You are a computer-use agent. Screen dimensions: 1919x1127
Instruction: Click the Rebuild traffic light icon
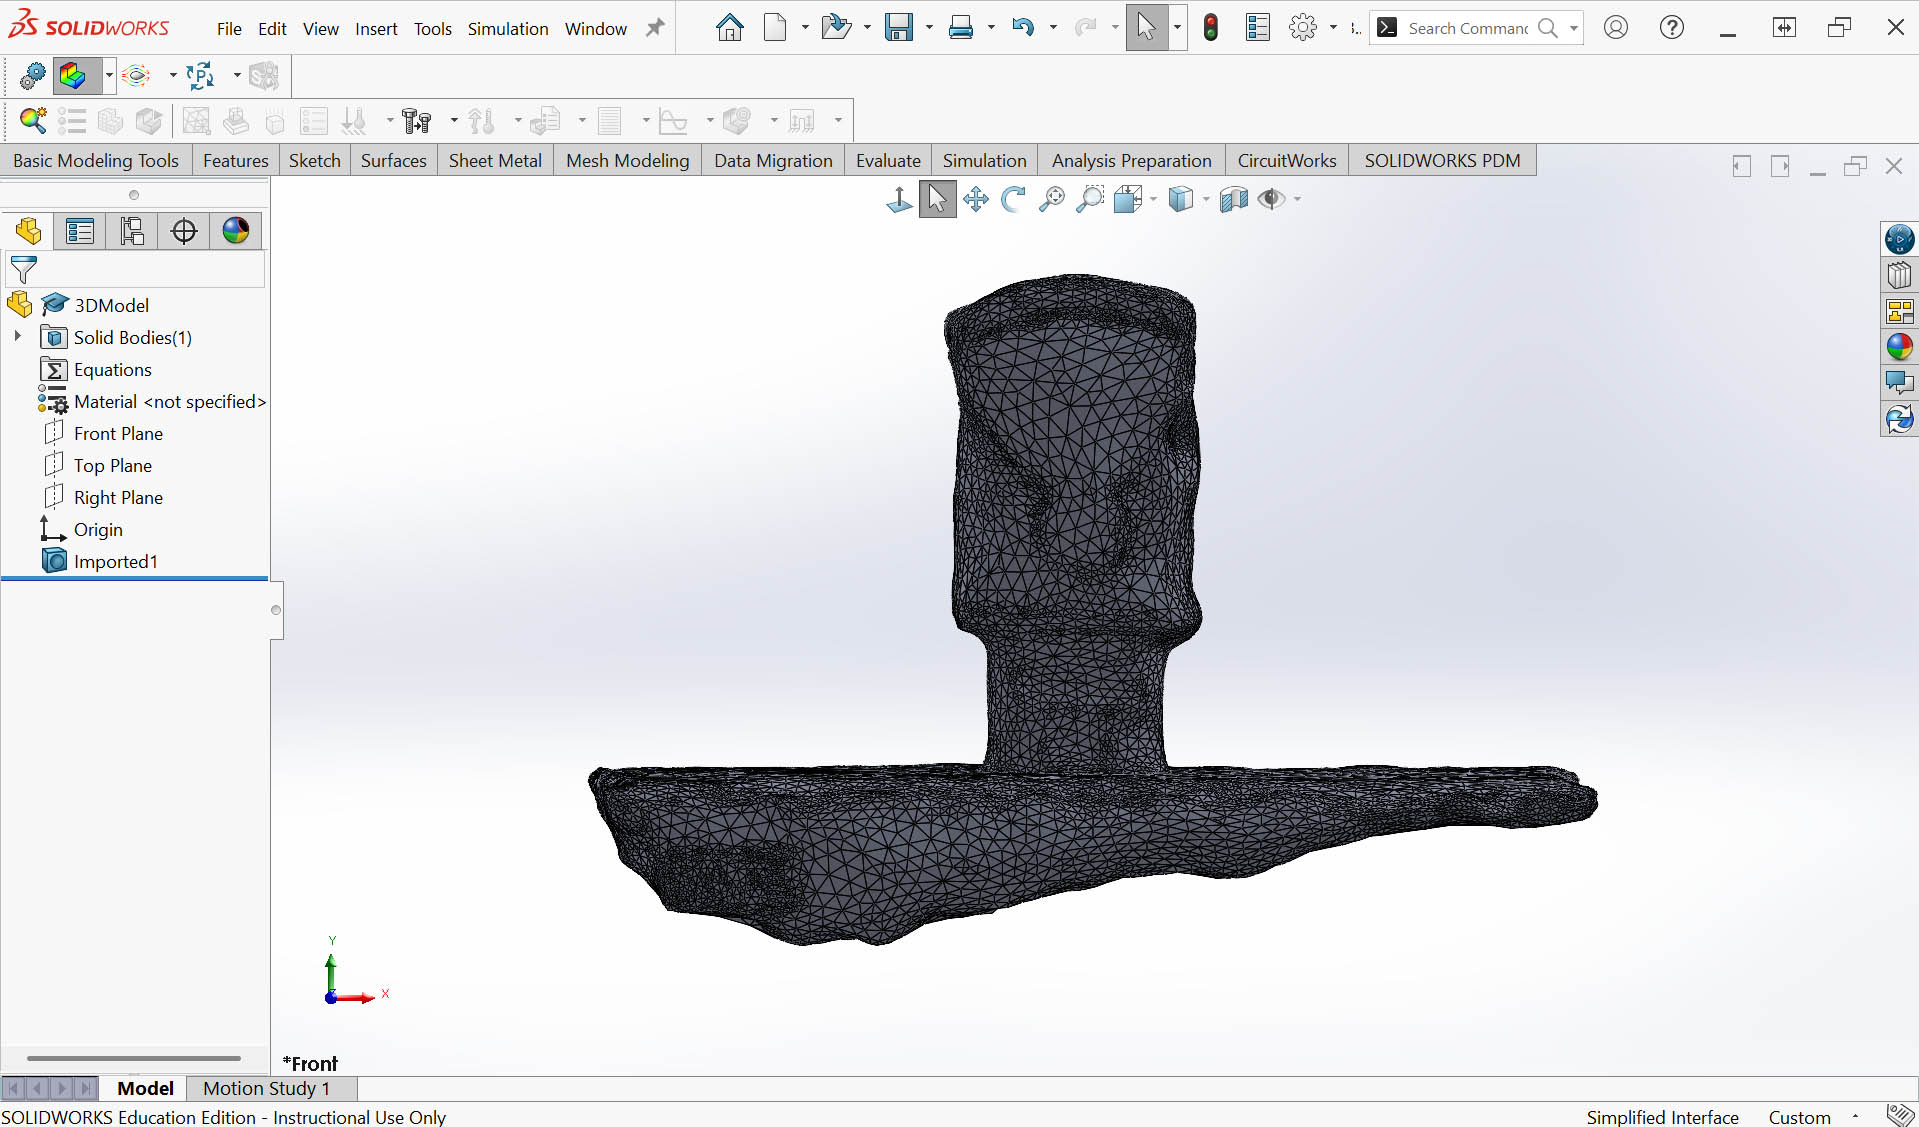click(1210, 28)
